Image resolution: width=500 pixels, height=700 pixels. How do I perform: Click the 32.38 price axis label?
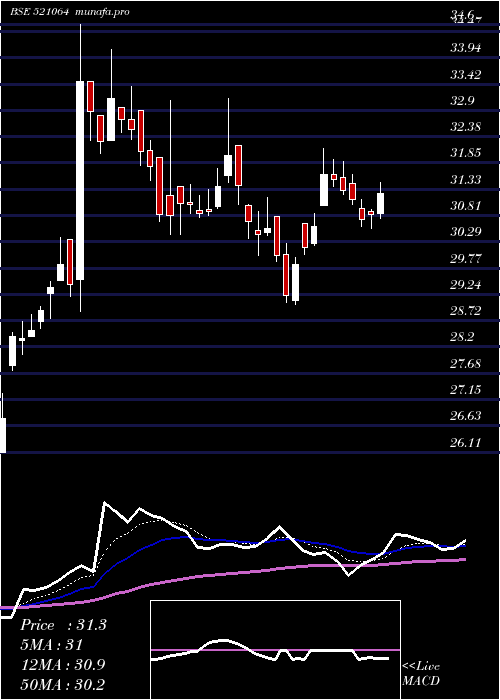pos(466,126)
